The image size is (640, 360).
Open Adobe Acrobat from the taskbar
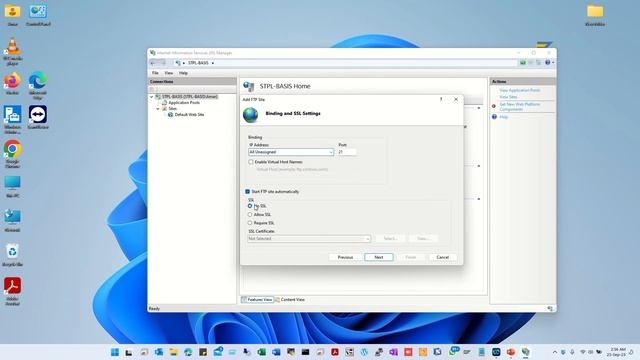(335, 352)
